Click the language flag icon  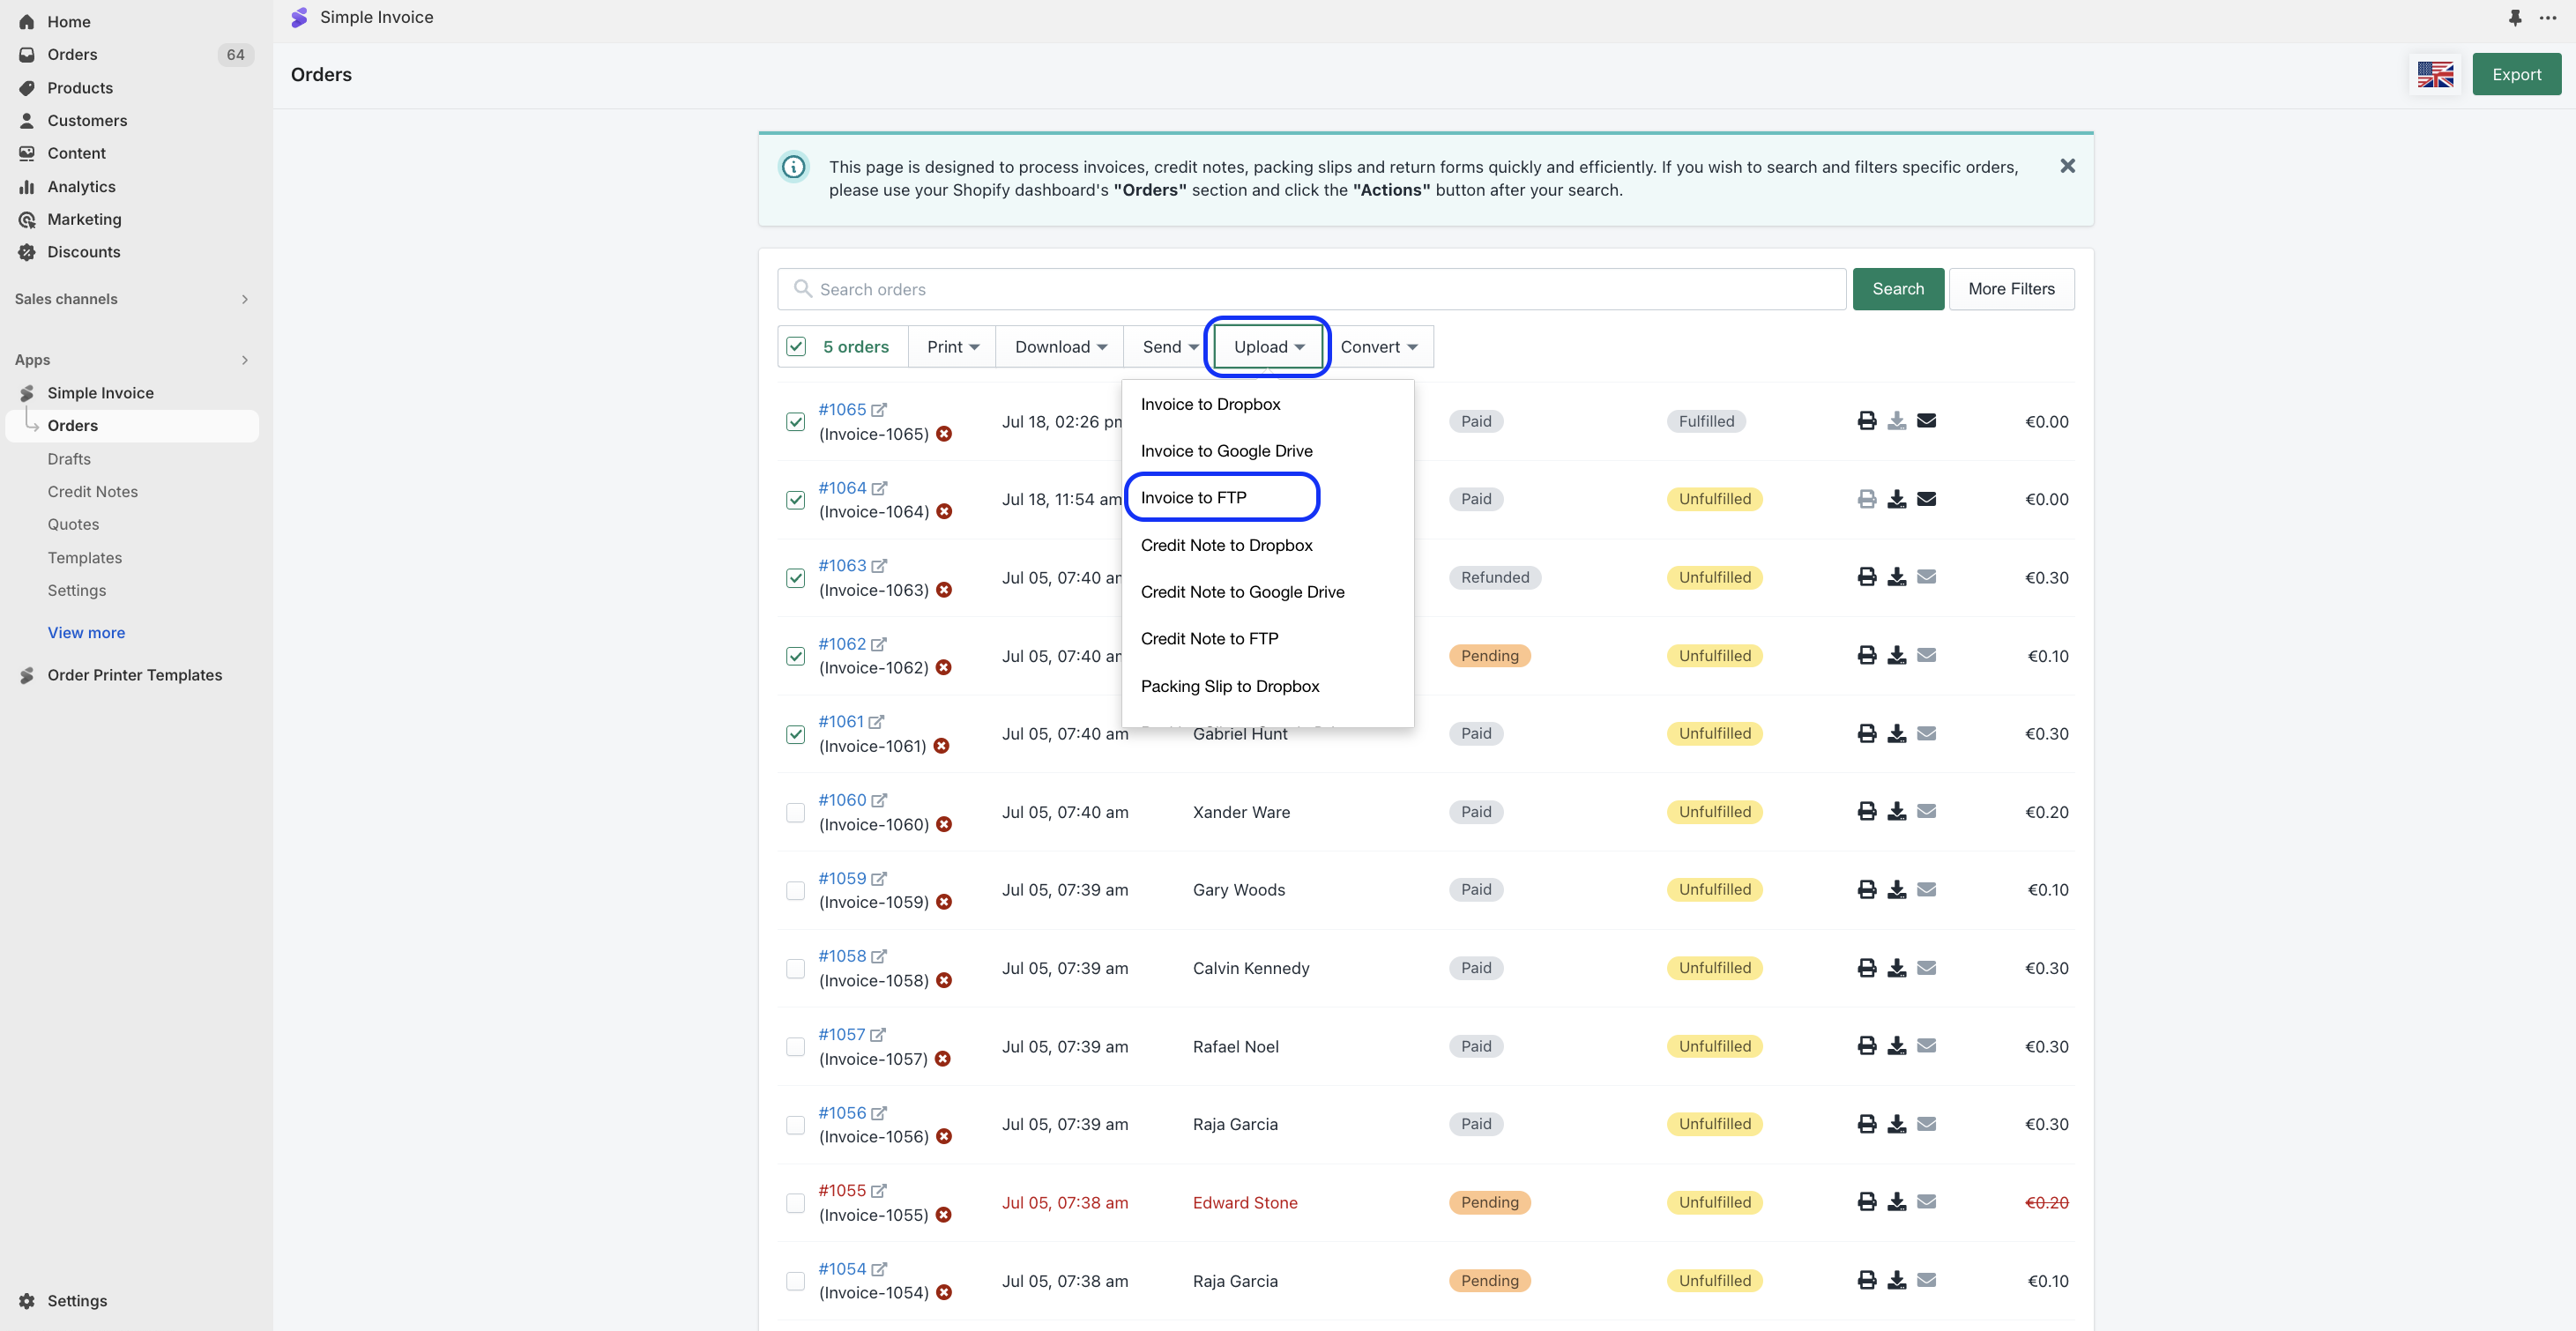[2435, 75]
